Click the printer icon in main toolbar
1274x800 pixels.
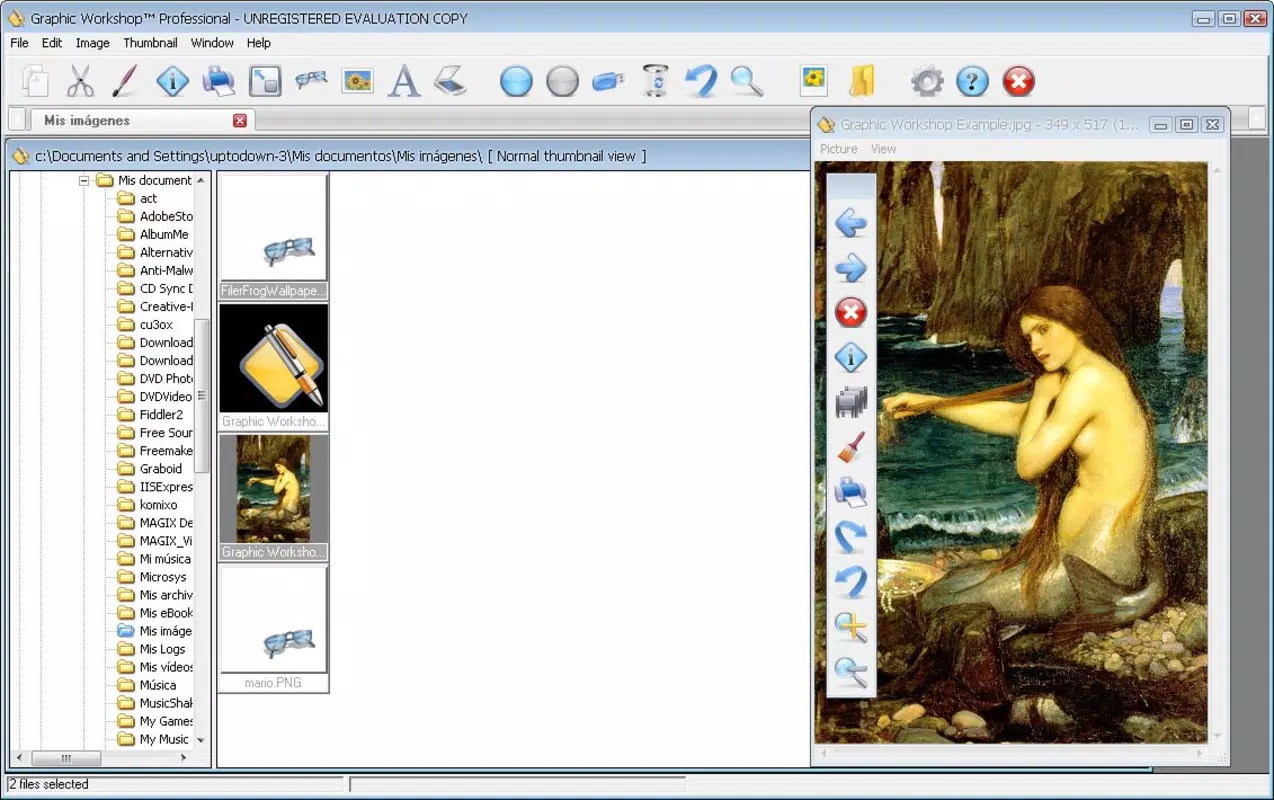click(x=218, y=81)
